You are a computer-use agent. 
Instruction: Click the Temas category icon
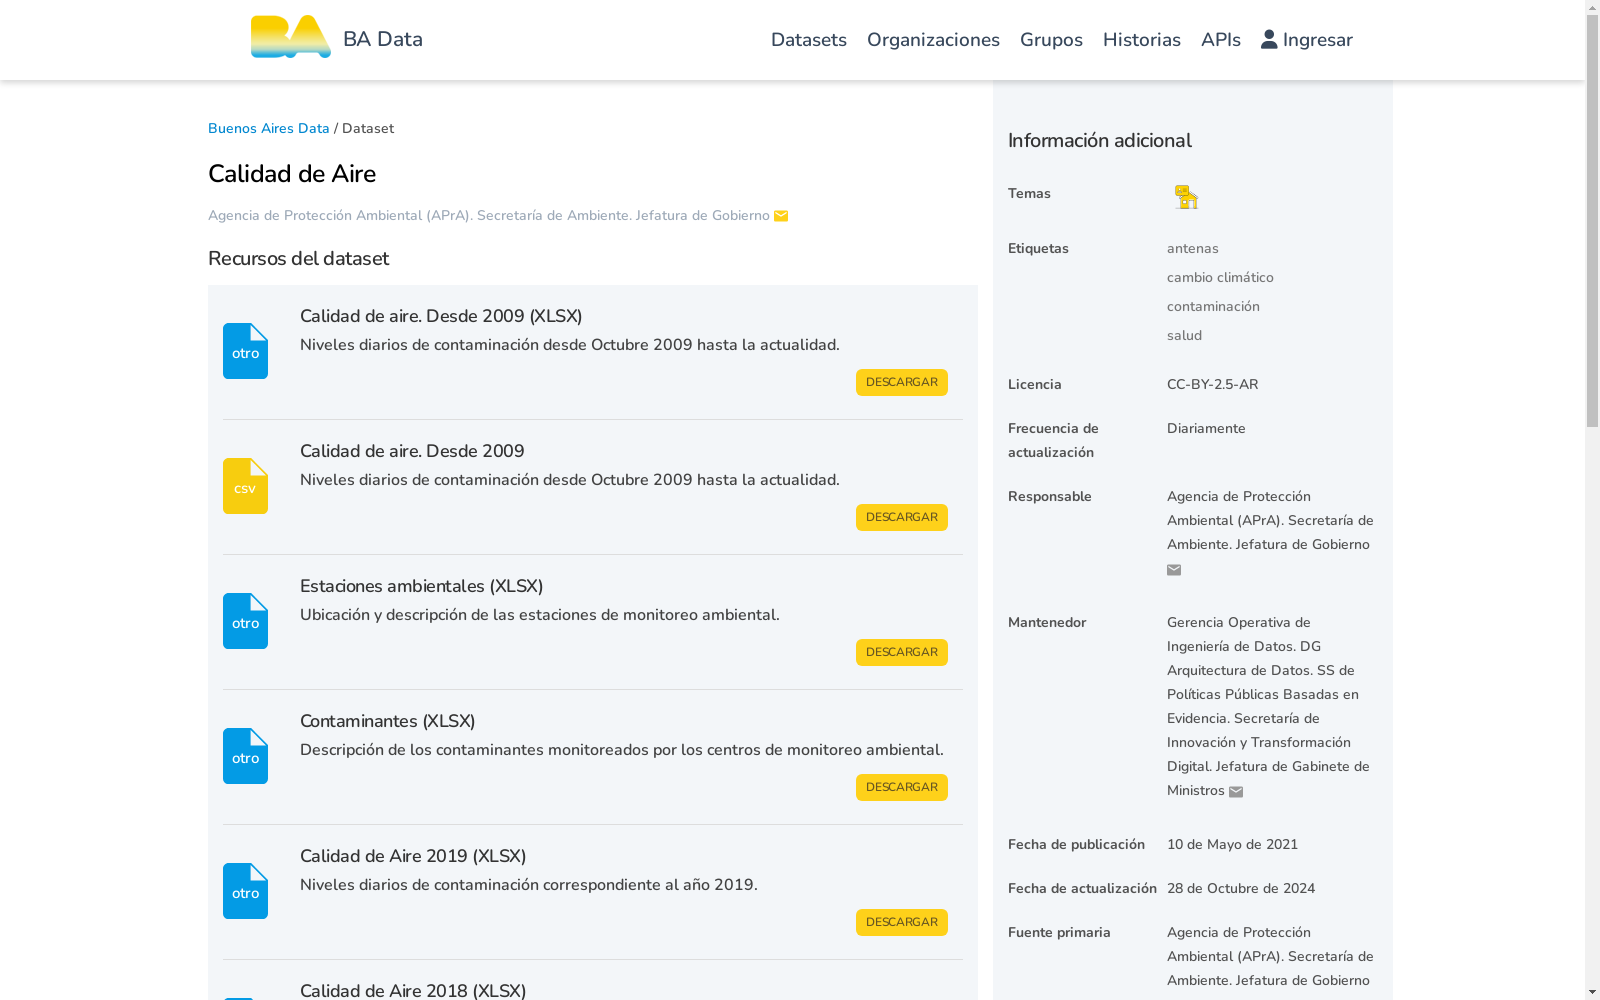tap(1186, 197)
